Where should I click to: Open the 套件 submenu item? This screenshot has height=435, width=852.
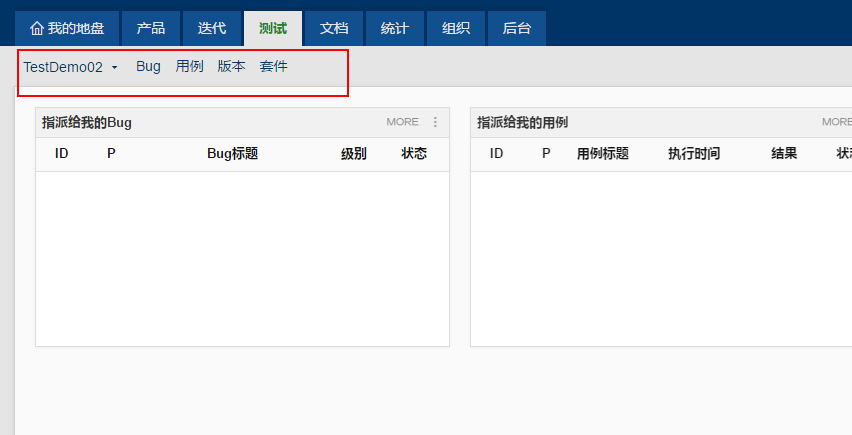pyautogui.click(x=273, y=66)
